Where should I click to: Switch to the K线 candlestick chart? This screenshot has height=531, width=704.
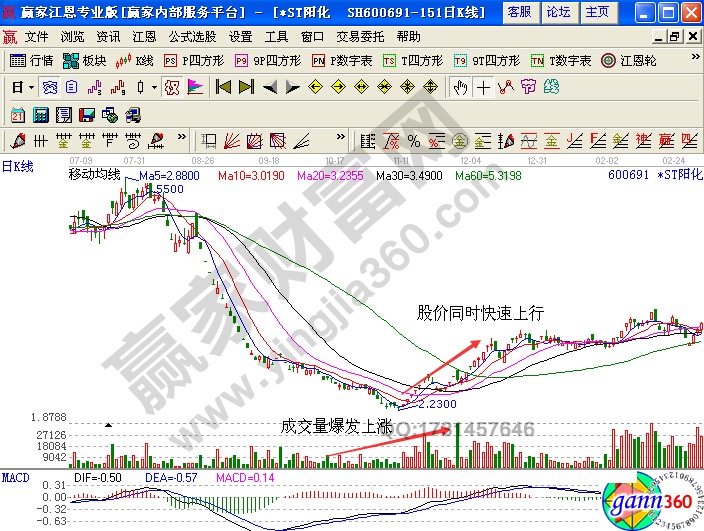pos(134,61)
